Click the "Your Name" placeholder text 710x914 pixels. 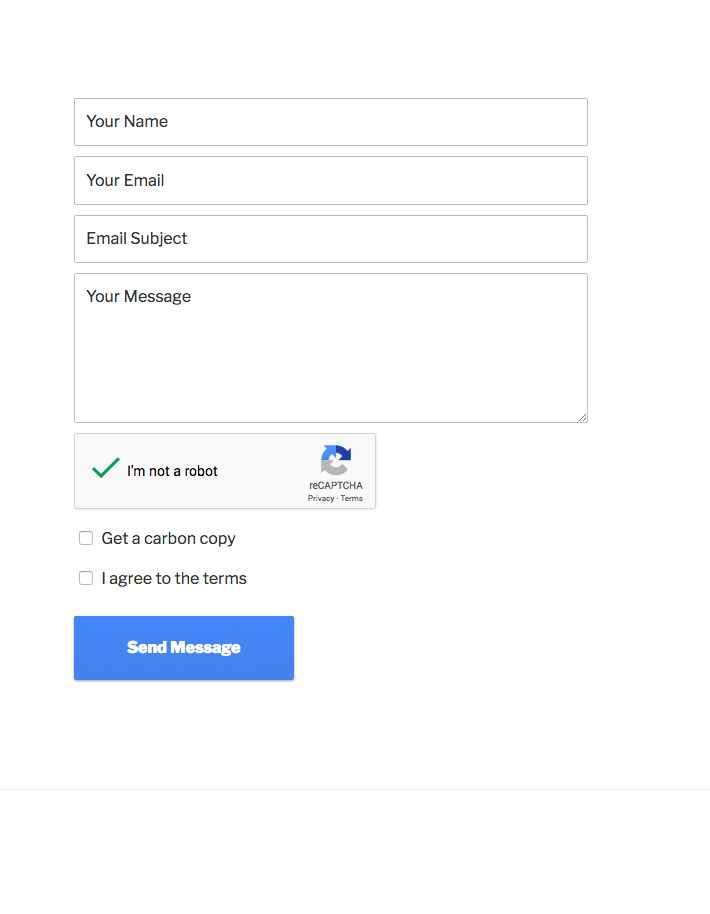[x=127, y=122]
